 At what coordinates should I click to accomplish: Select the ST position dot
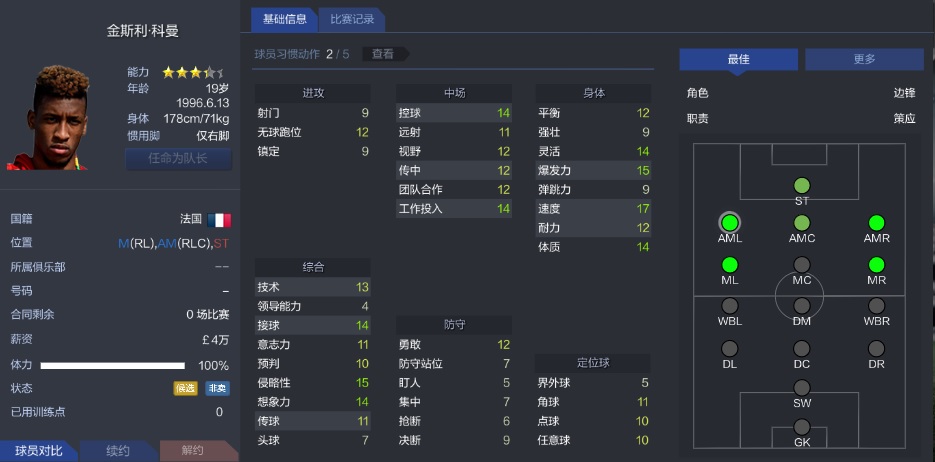pyautogui.click(x=802, y=185)
